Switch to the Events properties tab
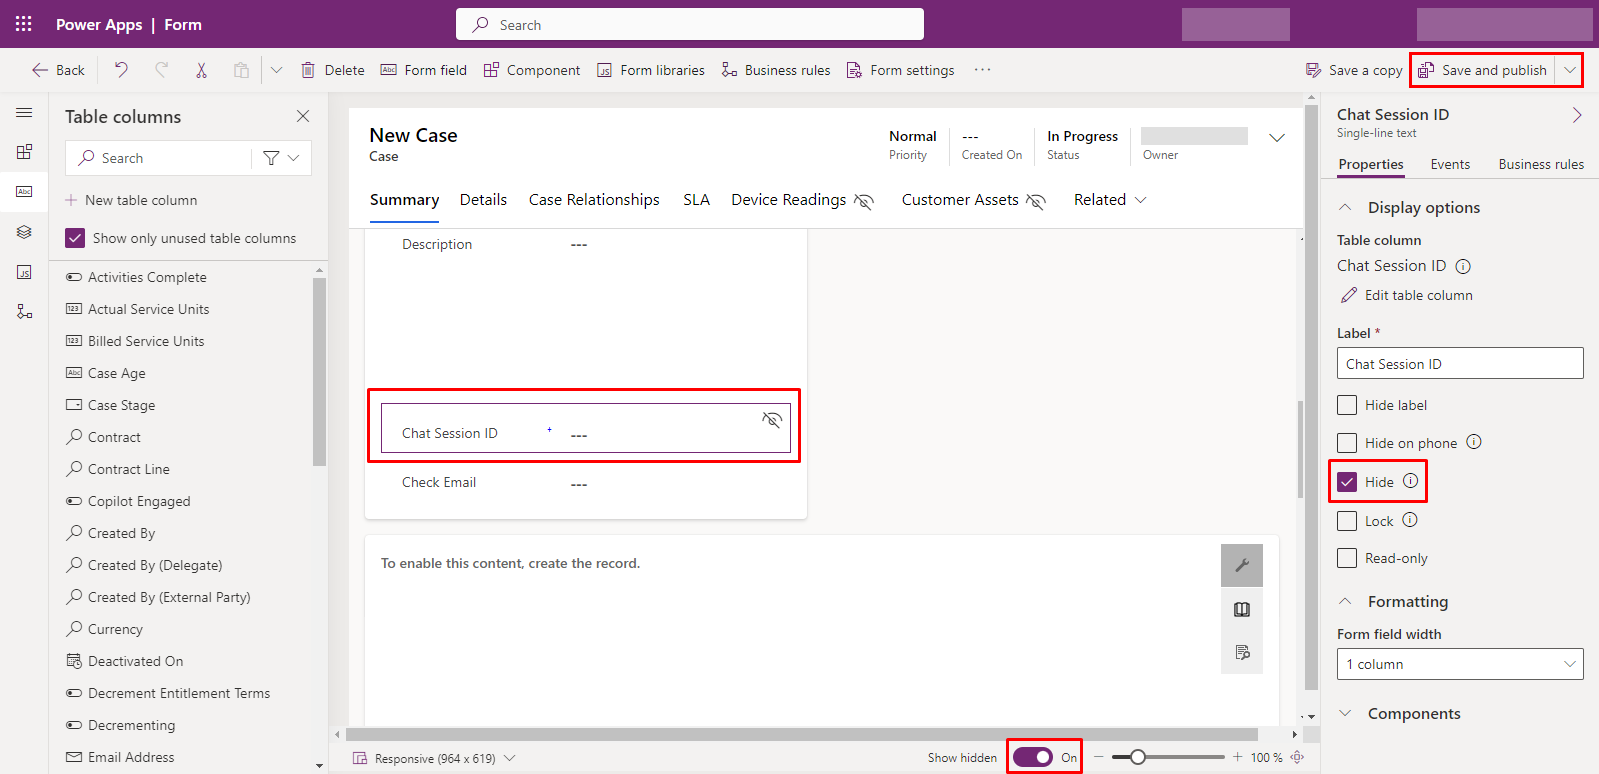Viewport: 1599px width, 774px height. pos(1450,164)
